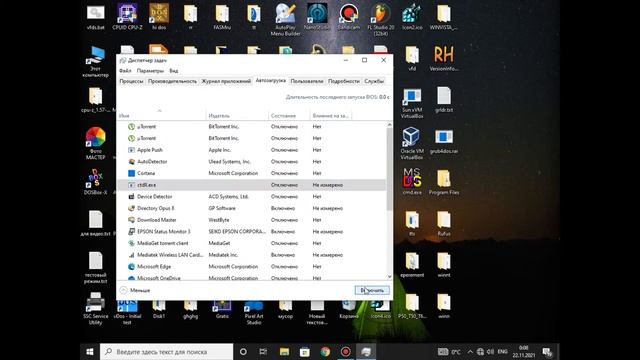Open CPUID CPU-Z desktop shortcut
The height and width of the screenshot is (360, 640).
127,17
